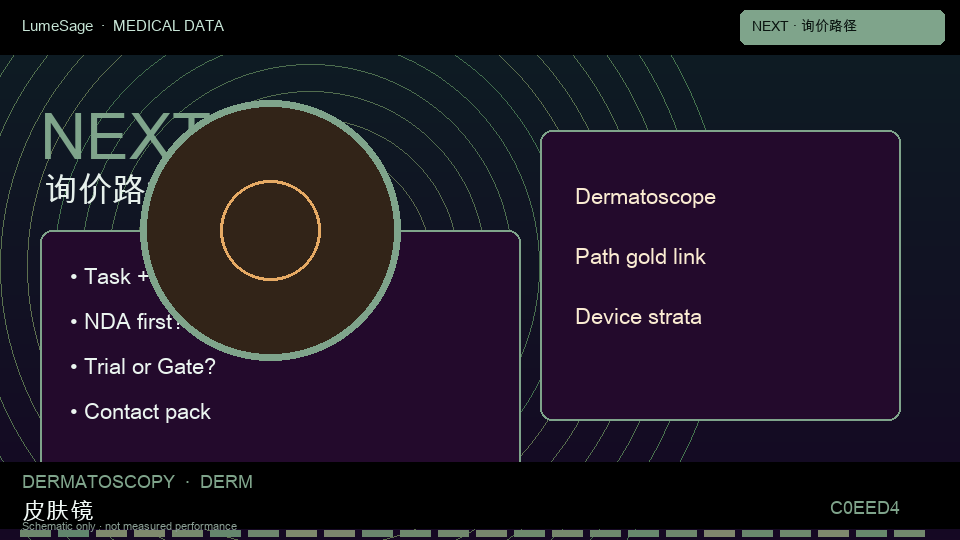Click the NDA first bullet item
Viewport: 960px width, 540px height.
pyautogui.click(x=131, y=321)
